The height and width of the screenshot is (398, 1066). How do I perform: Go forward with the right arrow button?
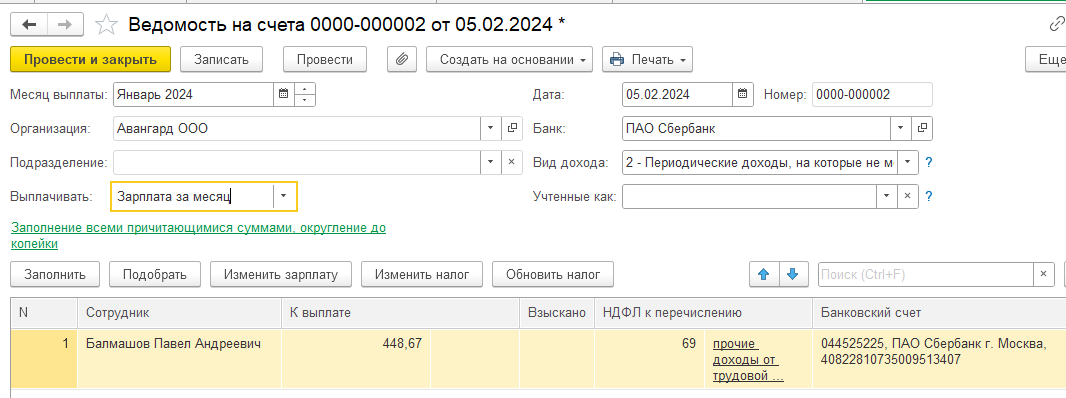65,25
